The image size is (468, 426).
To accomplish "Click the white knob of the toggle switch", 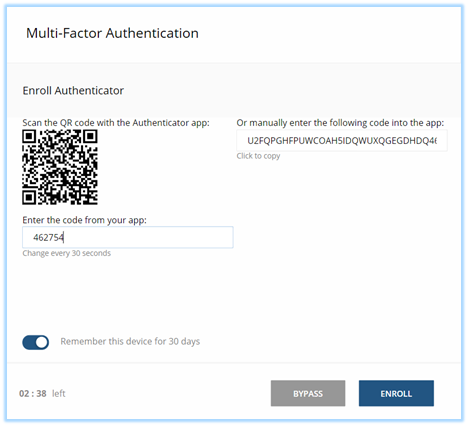I will pos(42,342).
